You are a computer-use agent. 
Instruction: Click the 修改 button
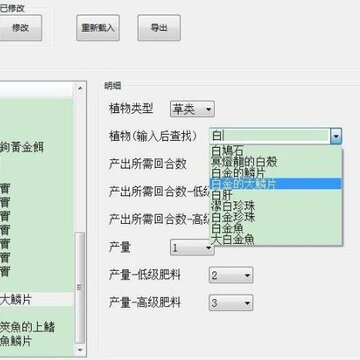tap(21, 28)
